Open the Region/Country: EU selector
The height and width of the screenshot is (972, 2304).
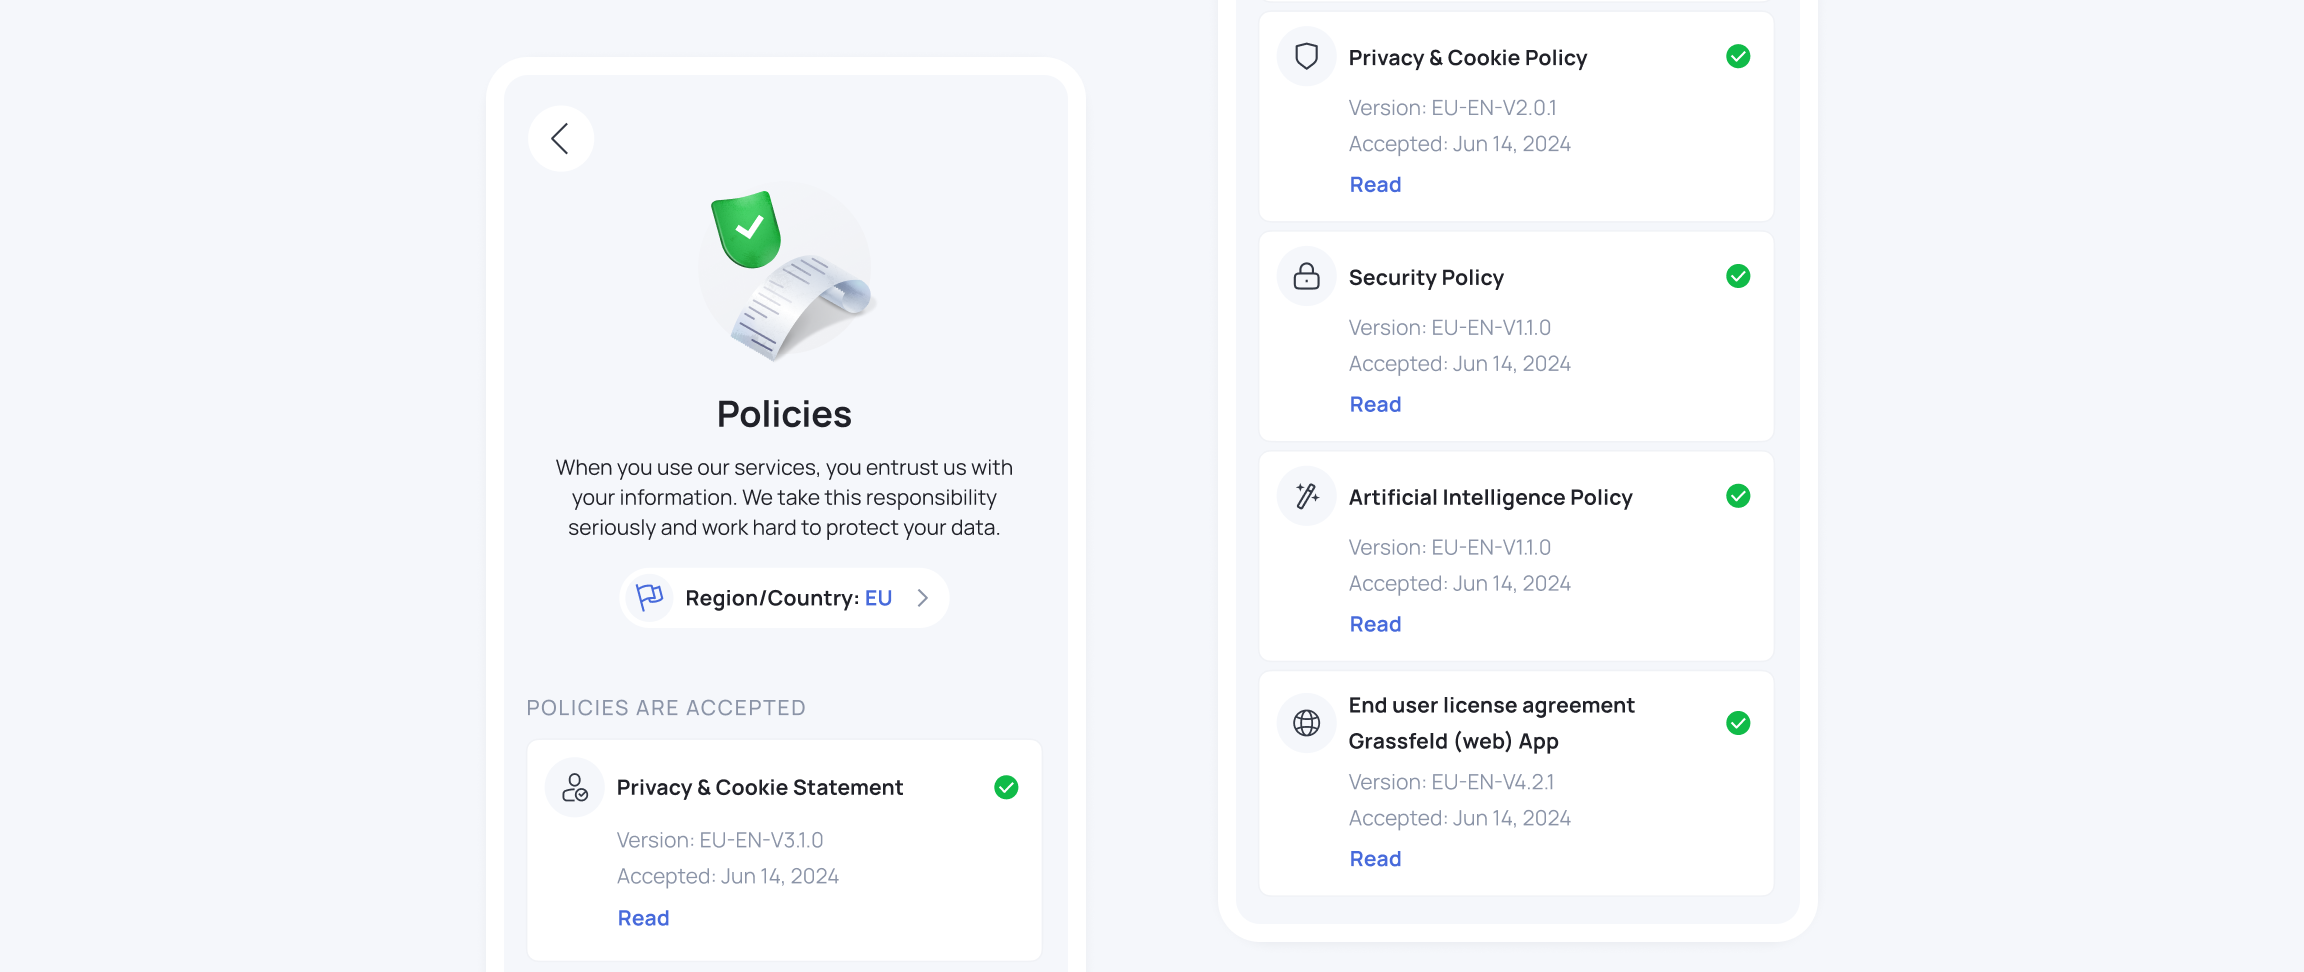786,598
